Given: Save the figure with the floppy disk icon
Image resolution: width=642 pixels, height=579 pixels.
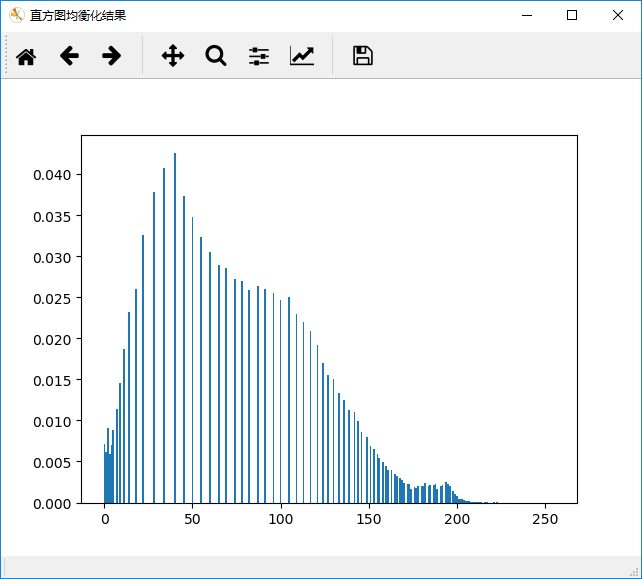Looking at the screenshot, I should [363, 56].
